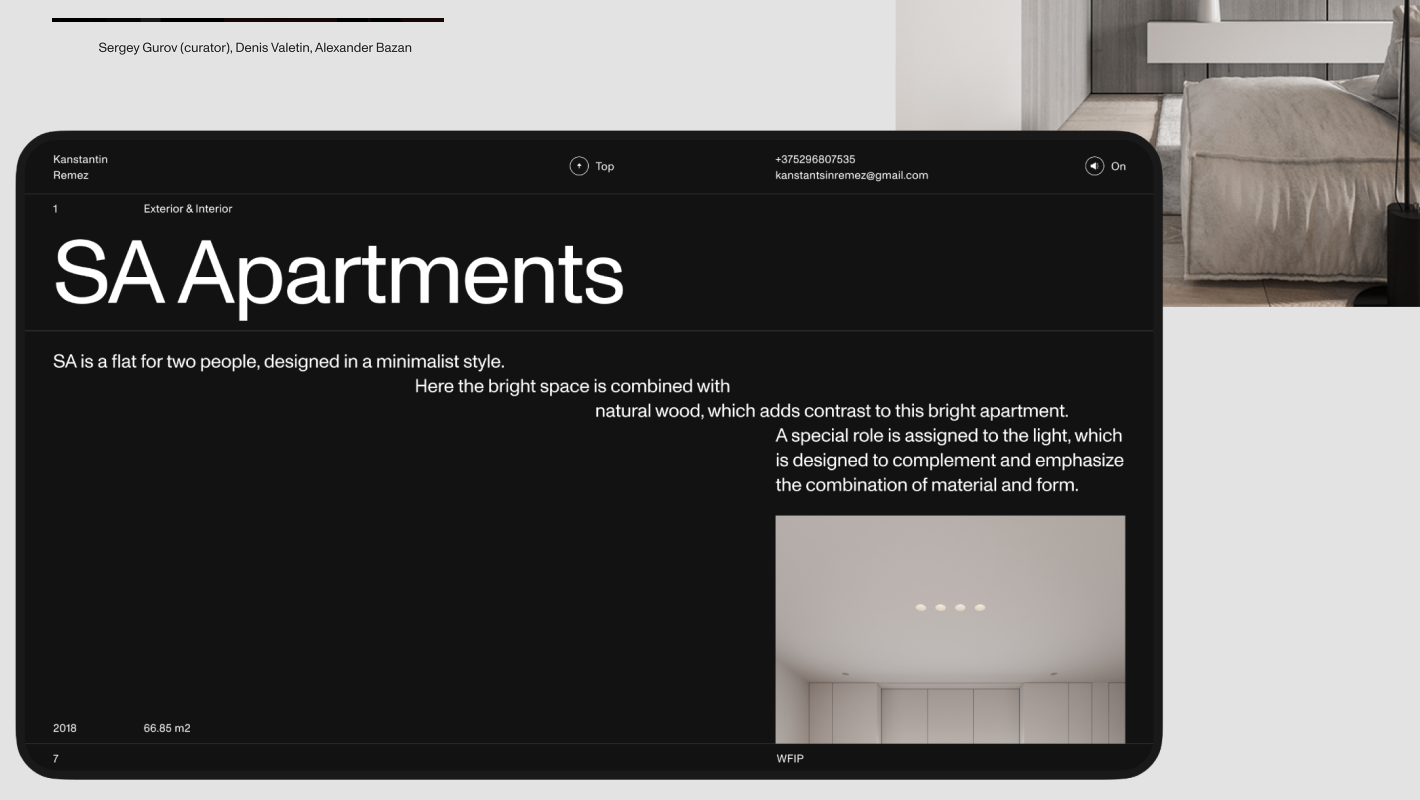
Task: Click the black progress bar at top
Action: 247,19
